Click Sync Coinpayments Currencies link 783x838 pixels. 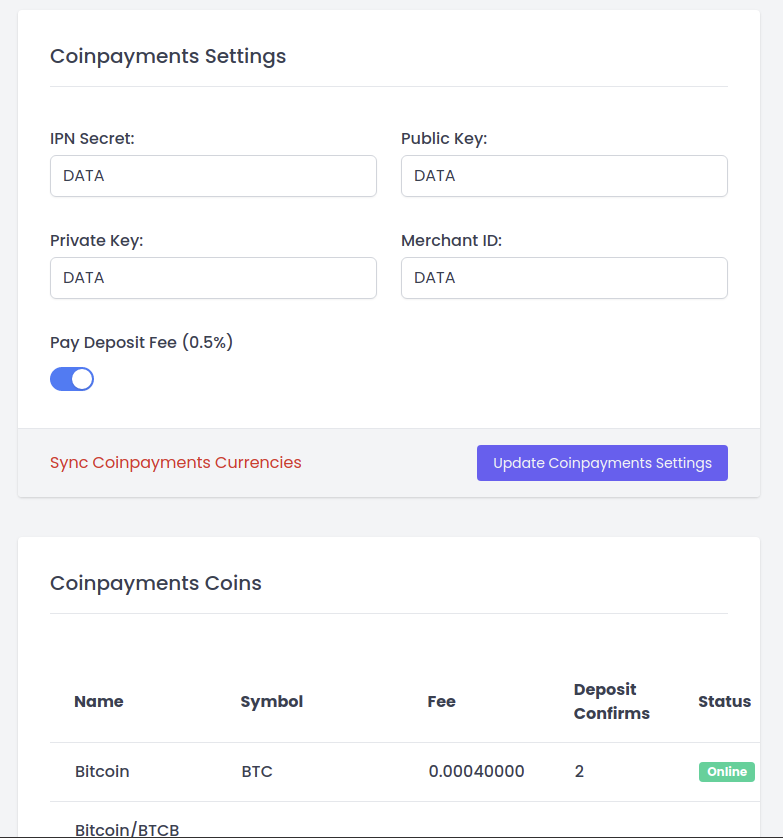pyautogui.click(x=175, y=463)
